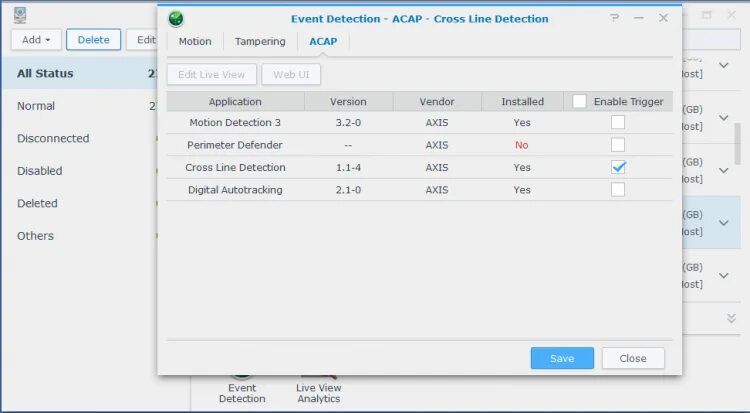The height and width of the screenshot is (413, 750).
Task: Click the search field in background window
Action: (x=711, y=39)
